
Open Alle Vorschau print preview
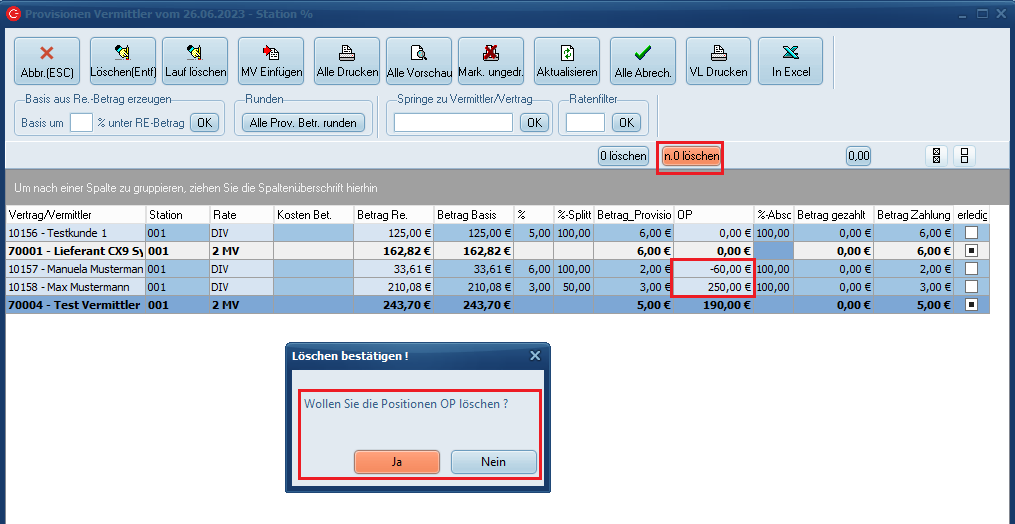click(419, 62)
